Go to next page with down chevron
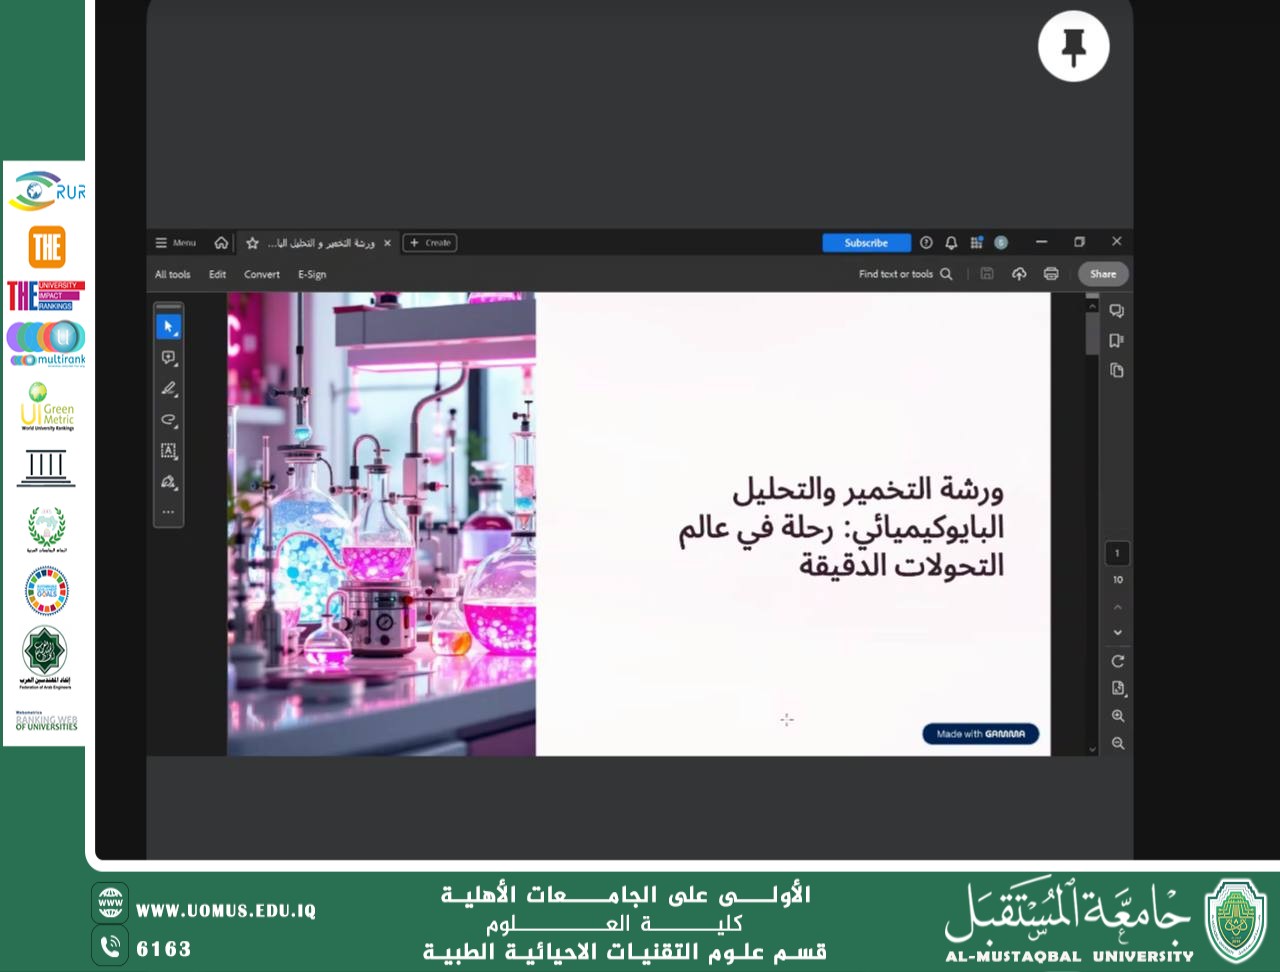 point(1117,632)
